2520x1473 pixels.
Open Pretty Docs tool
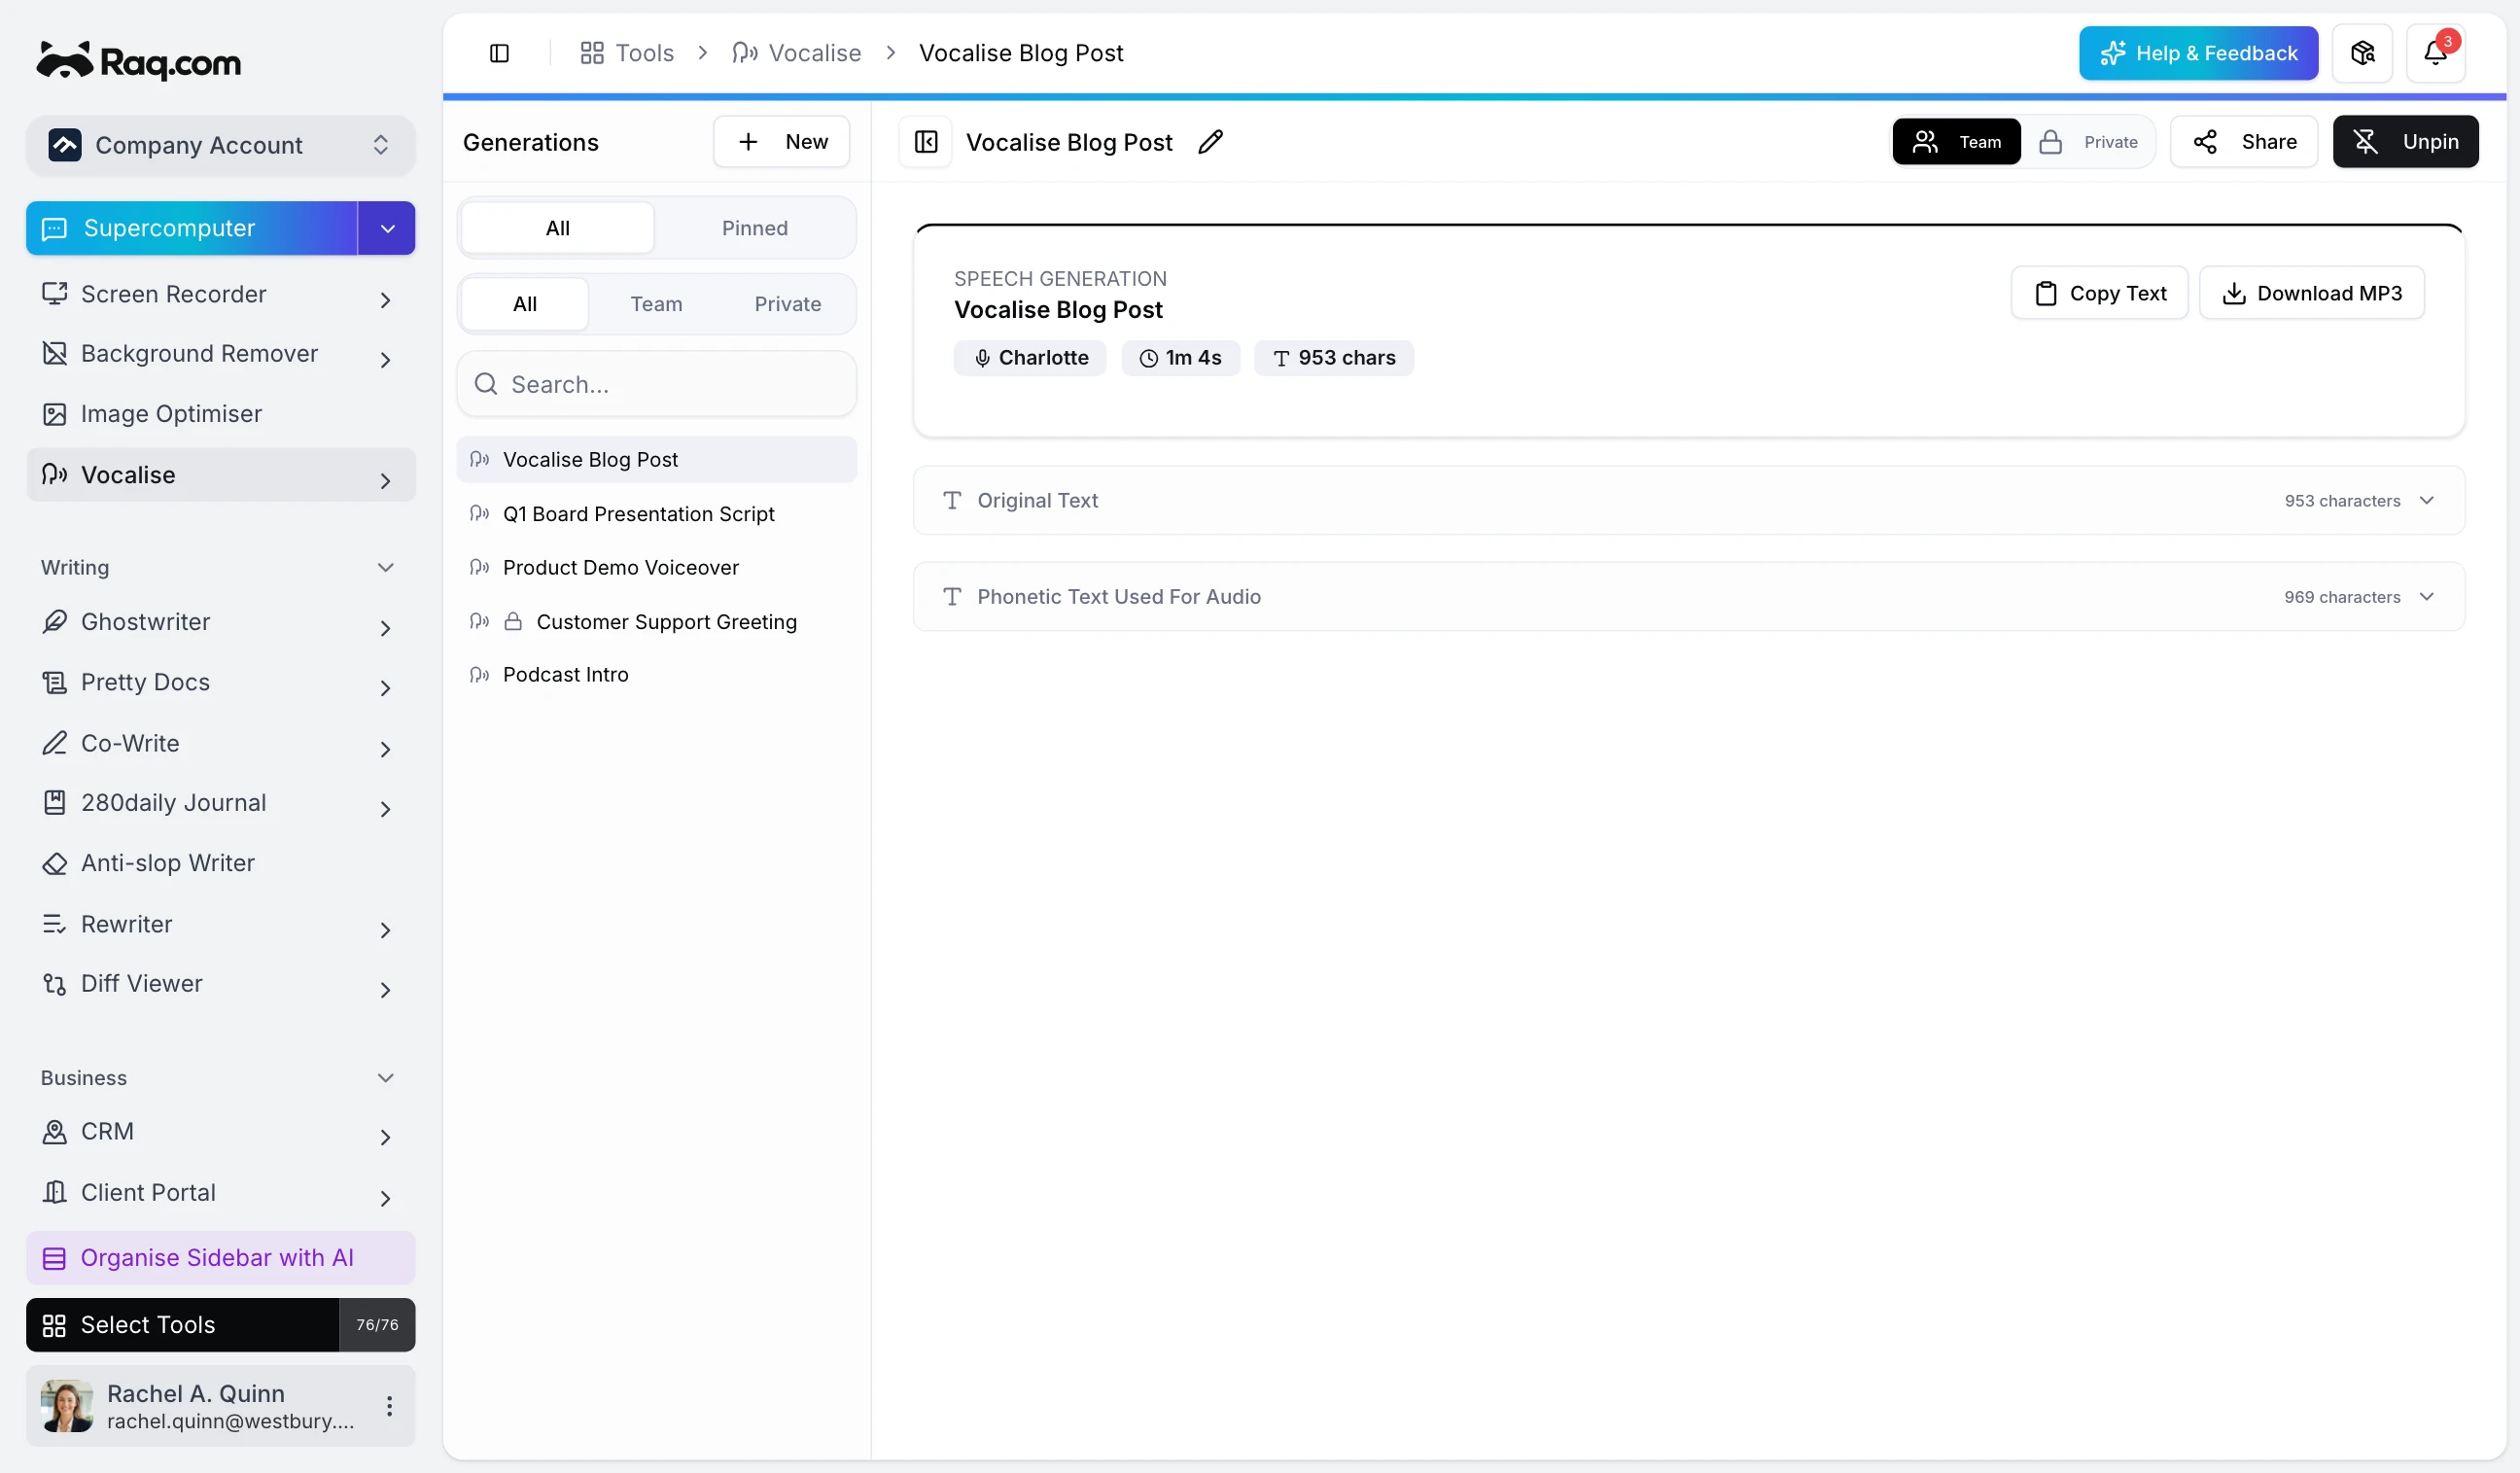pyautogui.click(x=220, y=682)
